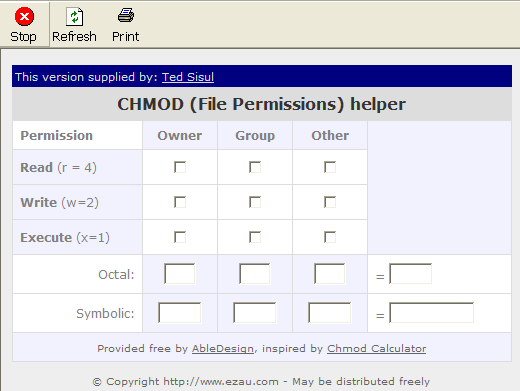Select the Group octal input box

[x=255, y=274]
